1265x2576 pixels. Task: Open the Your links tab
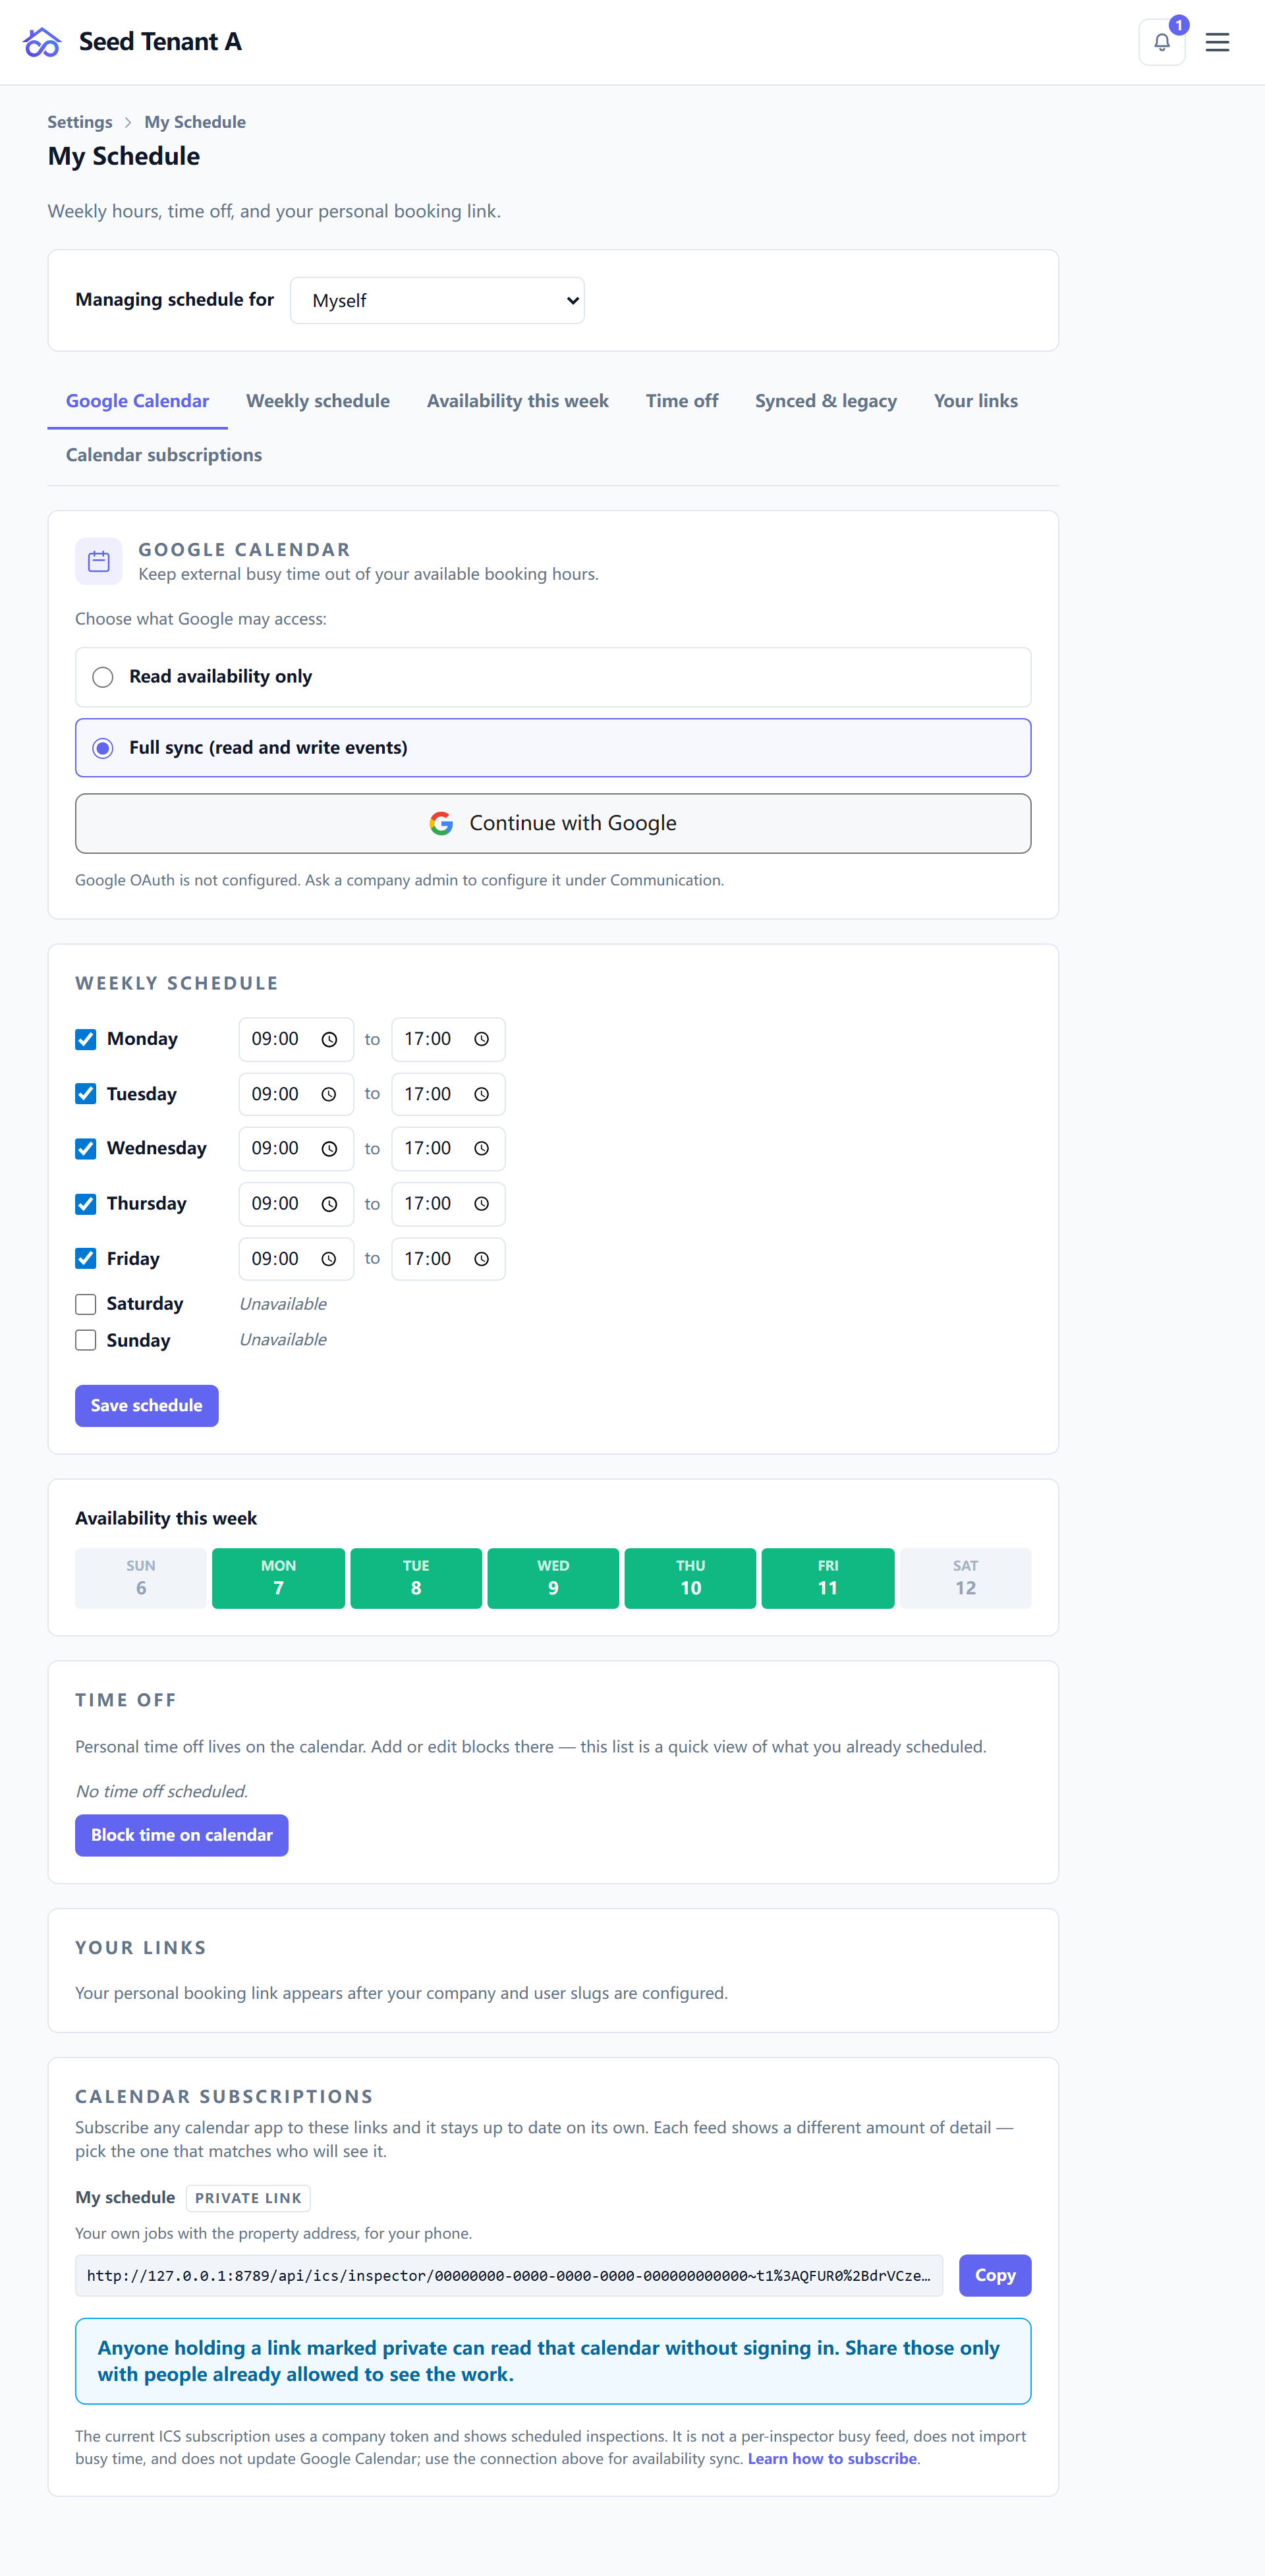click(975, 401)
